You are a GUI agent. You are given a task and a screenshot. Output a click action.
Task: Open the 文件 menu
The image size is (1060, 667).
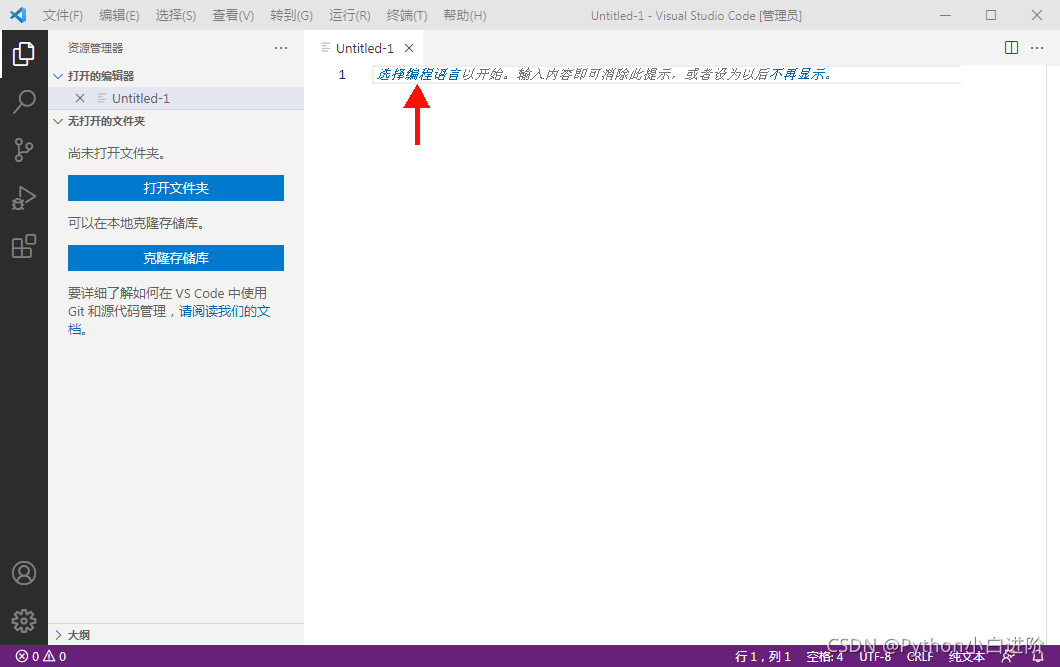pos(62,15)
